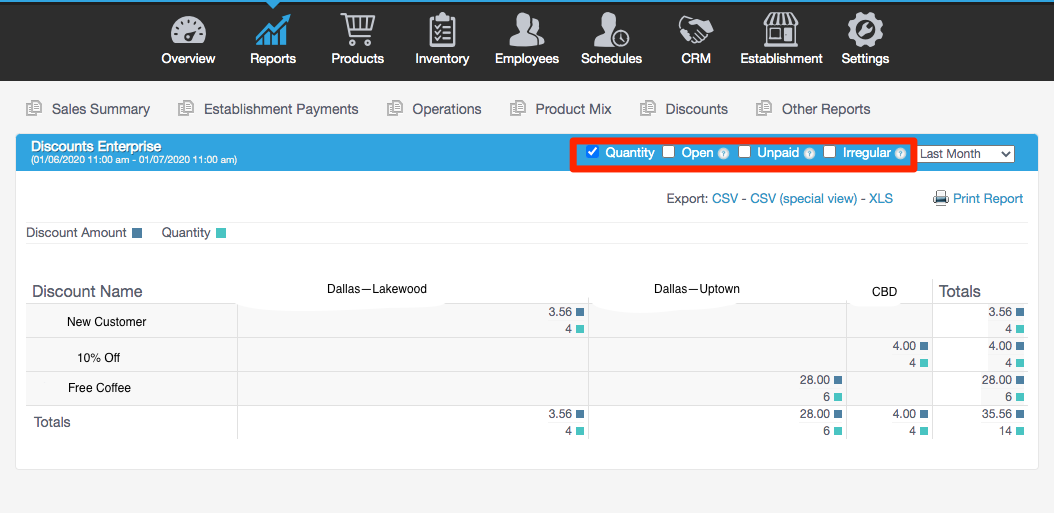Click the Reports chart icon
This screenshot has width=1054, height=513.
(272, 30)
